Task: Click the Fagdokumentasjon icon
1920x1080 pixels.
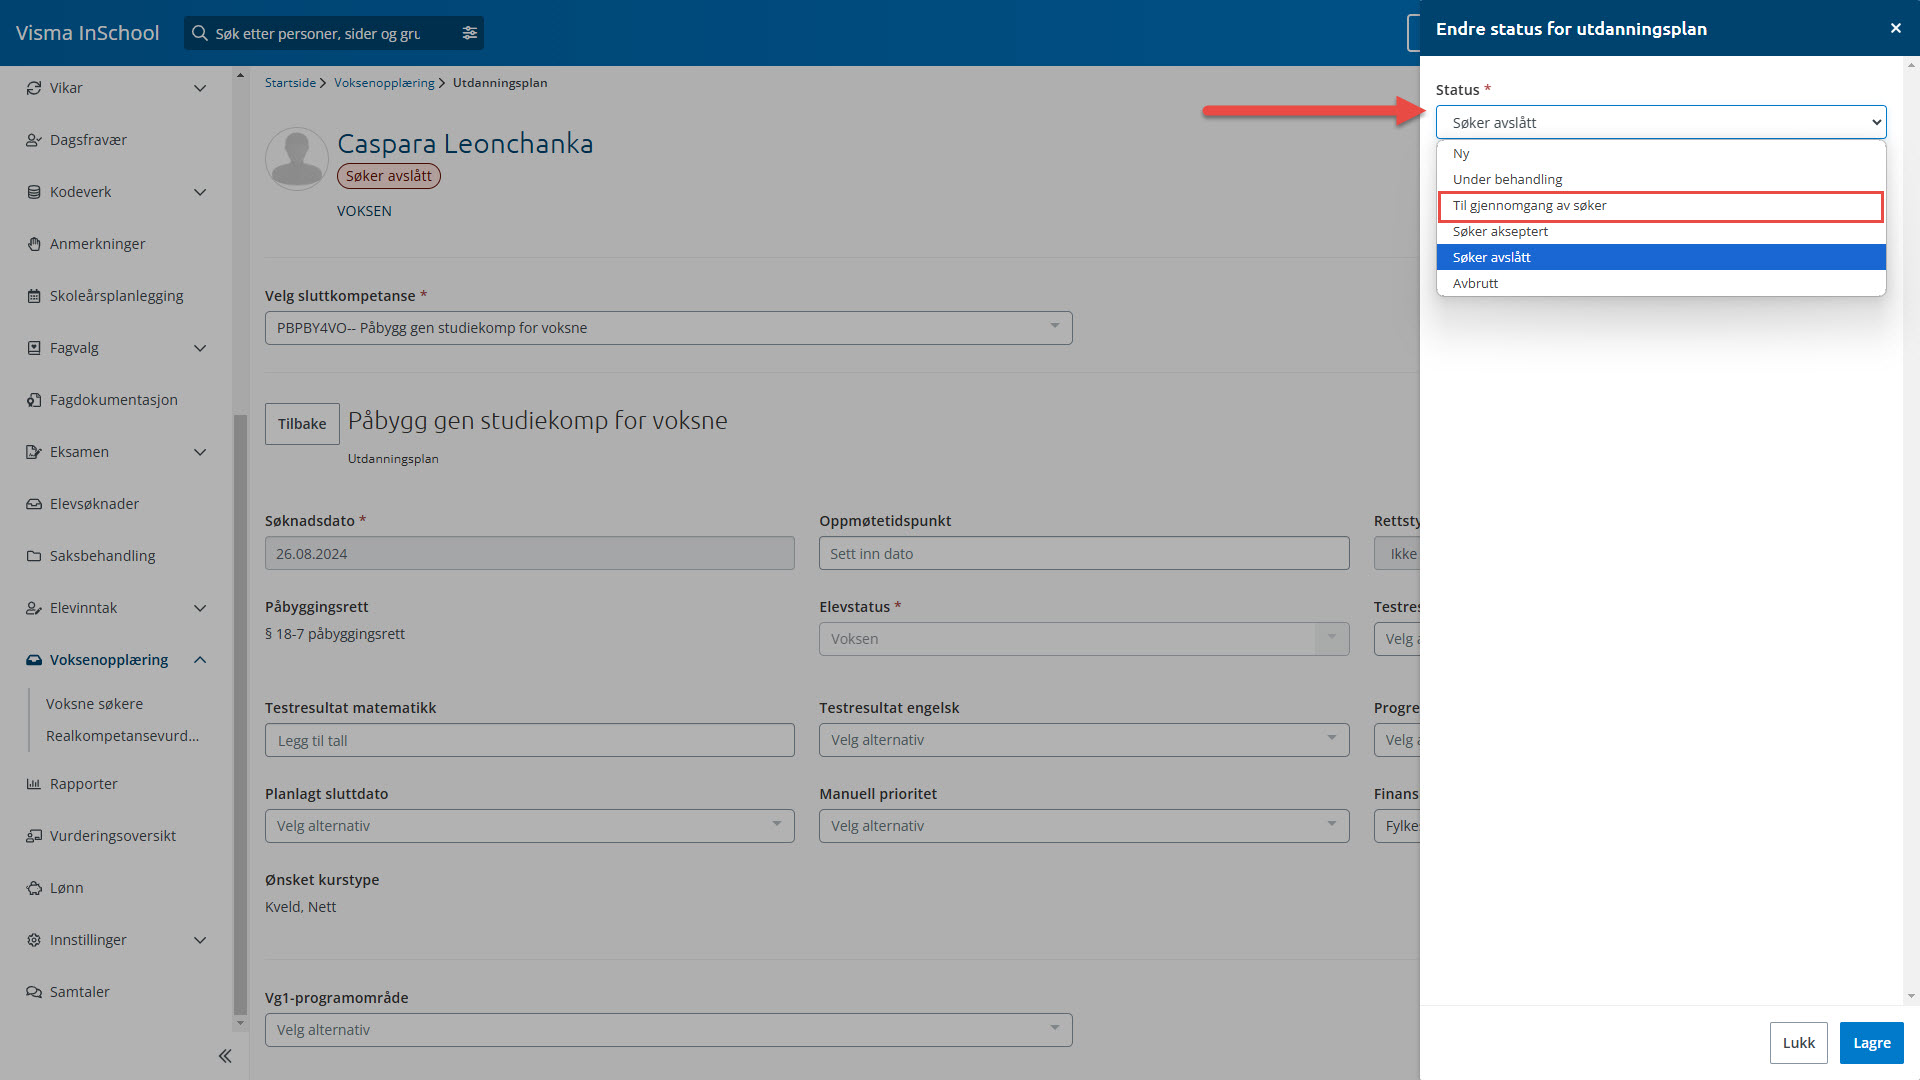Action: coord(34,400)
